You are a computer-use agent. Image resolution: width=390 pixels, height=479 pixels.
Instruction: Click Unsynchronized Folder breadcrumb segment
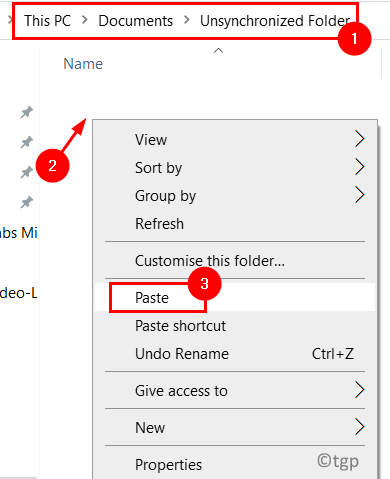click(x=275, y=21)
